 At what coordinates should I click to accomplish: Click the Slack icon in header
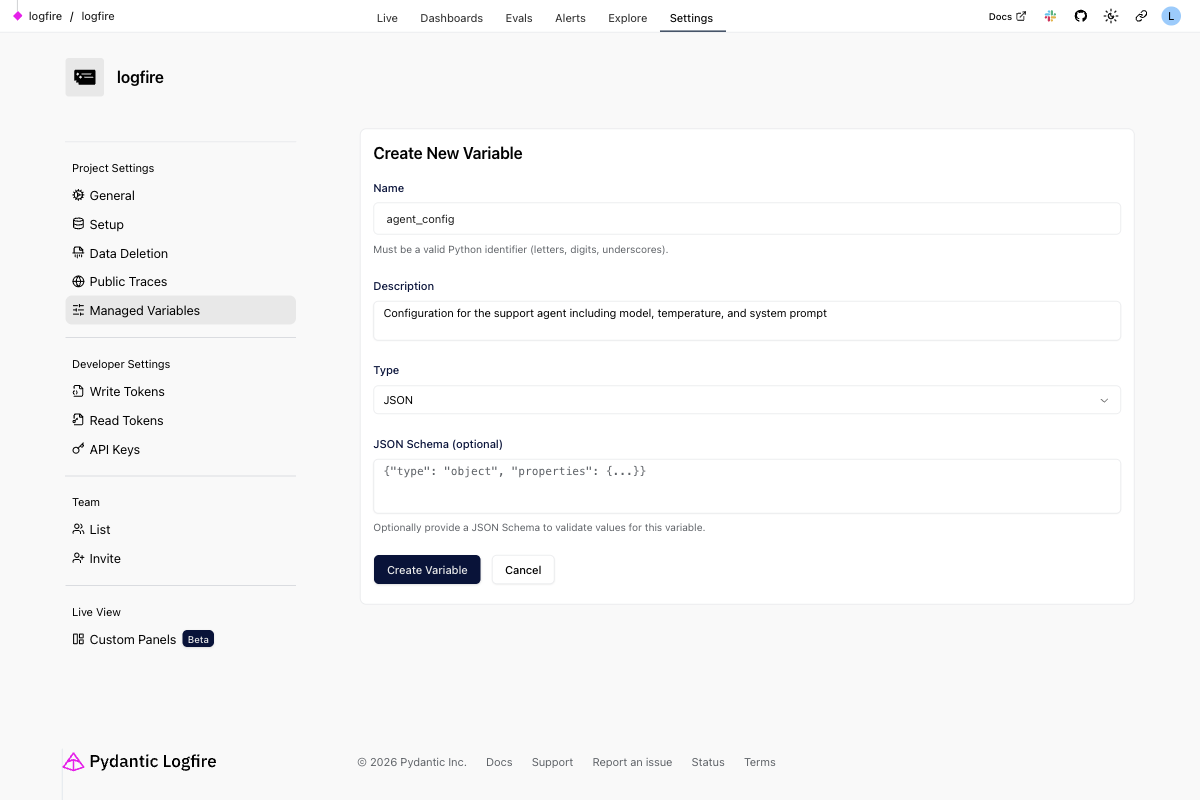point(1050,17)
